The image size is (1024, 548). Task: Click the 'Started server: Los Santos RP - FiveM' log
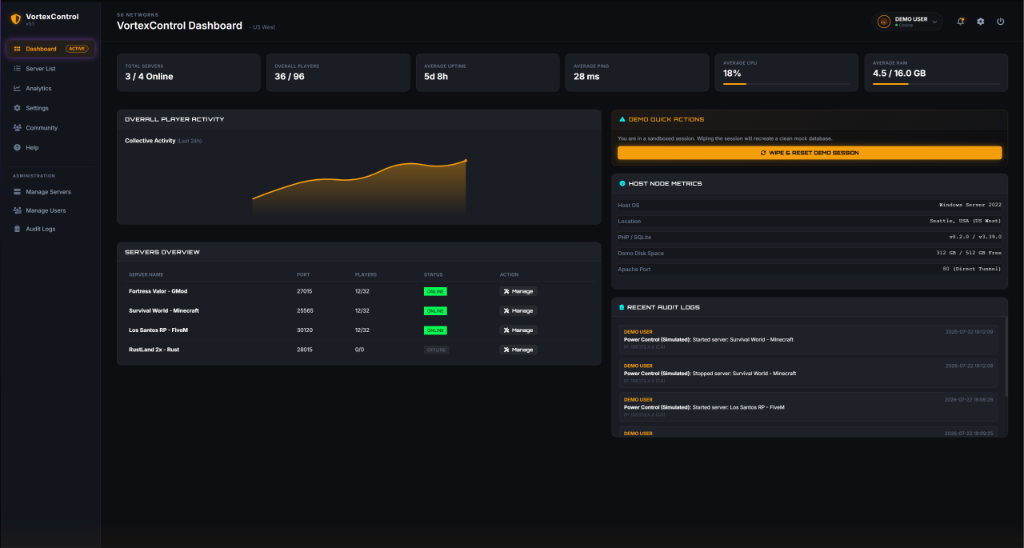tap(738, 408)
